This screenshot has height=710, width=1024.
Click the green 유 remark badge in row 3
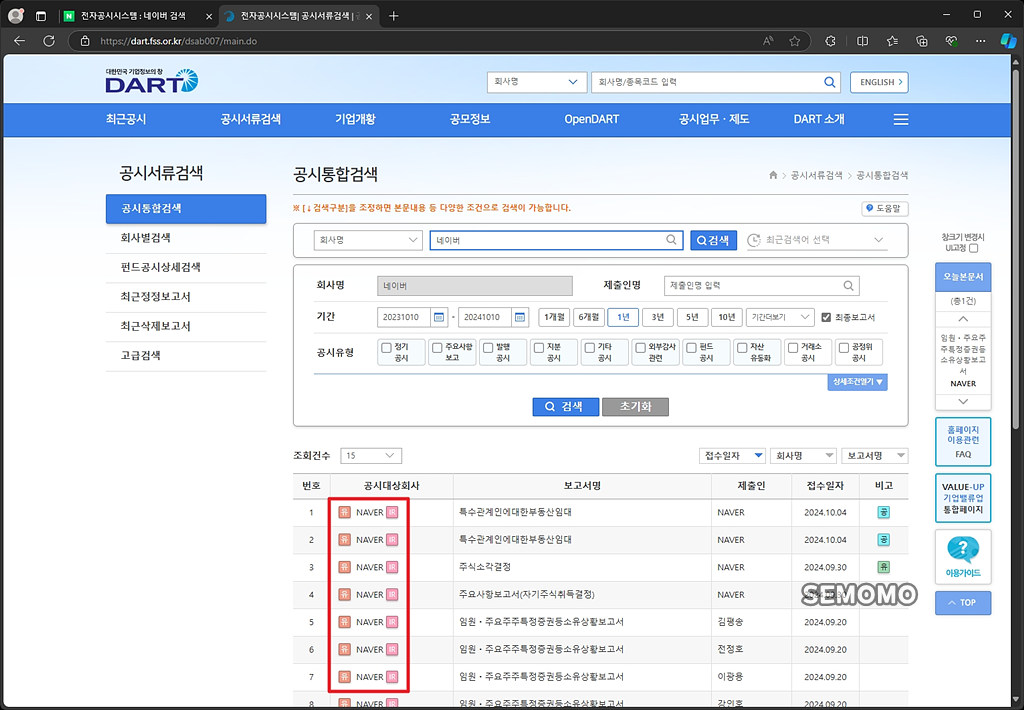tap(883, 567)
